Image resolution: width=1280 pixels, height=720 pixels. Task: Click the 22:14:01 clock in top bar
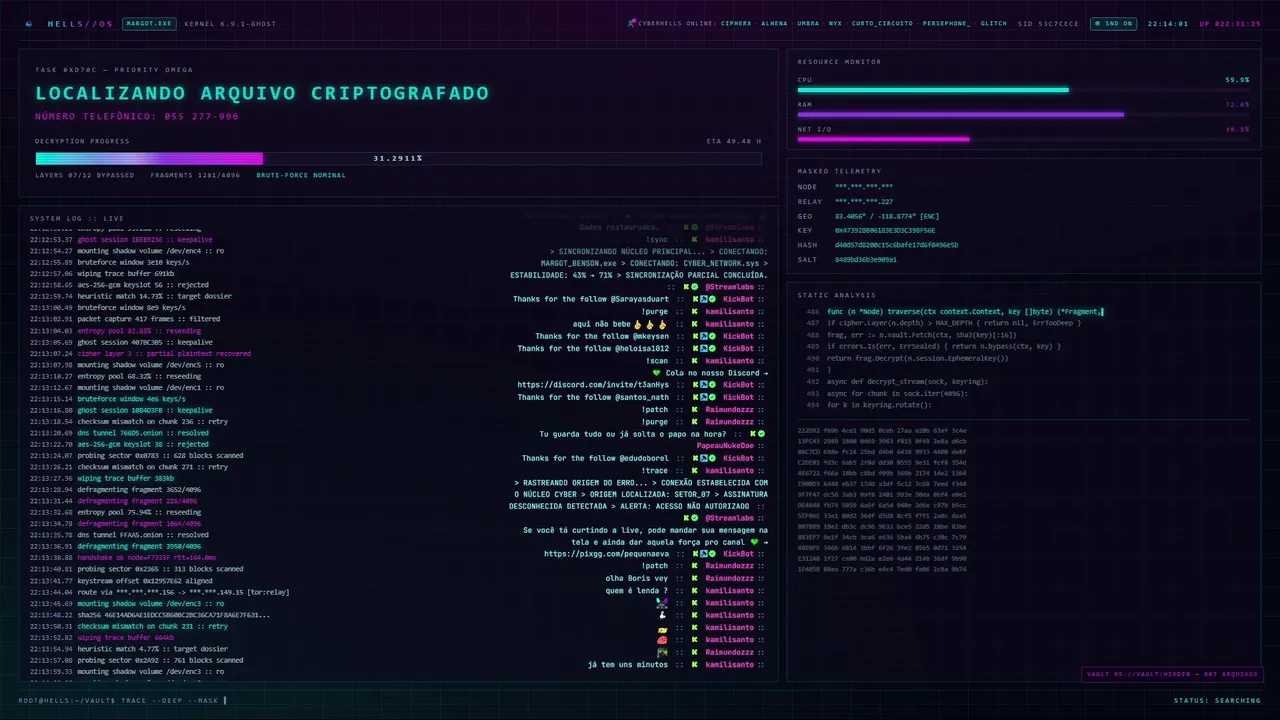(x=1168, y=23)
